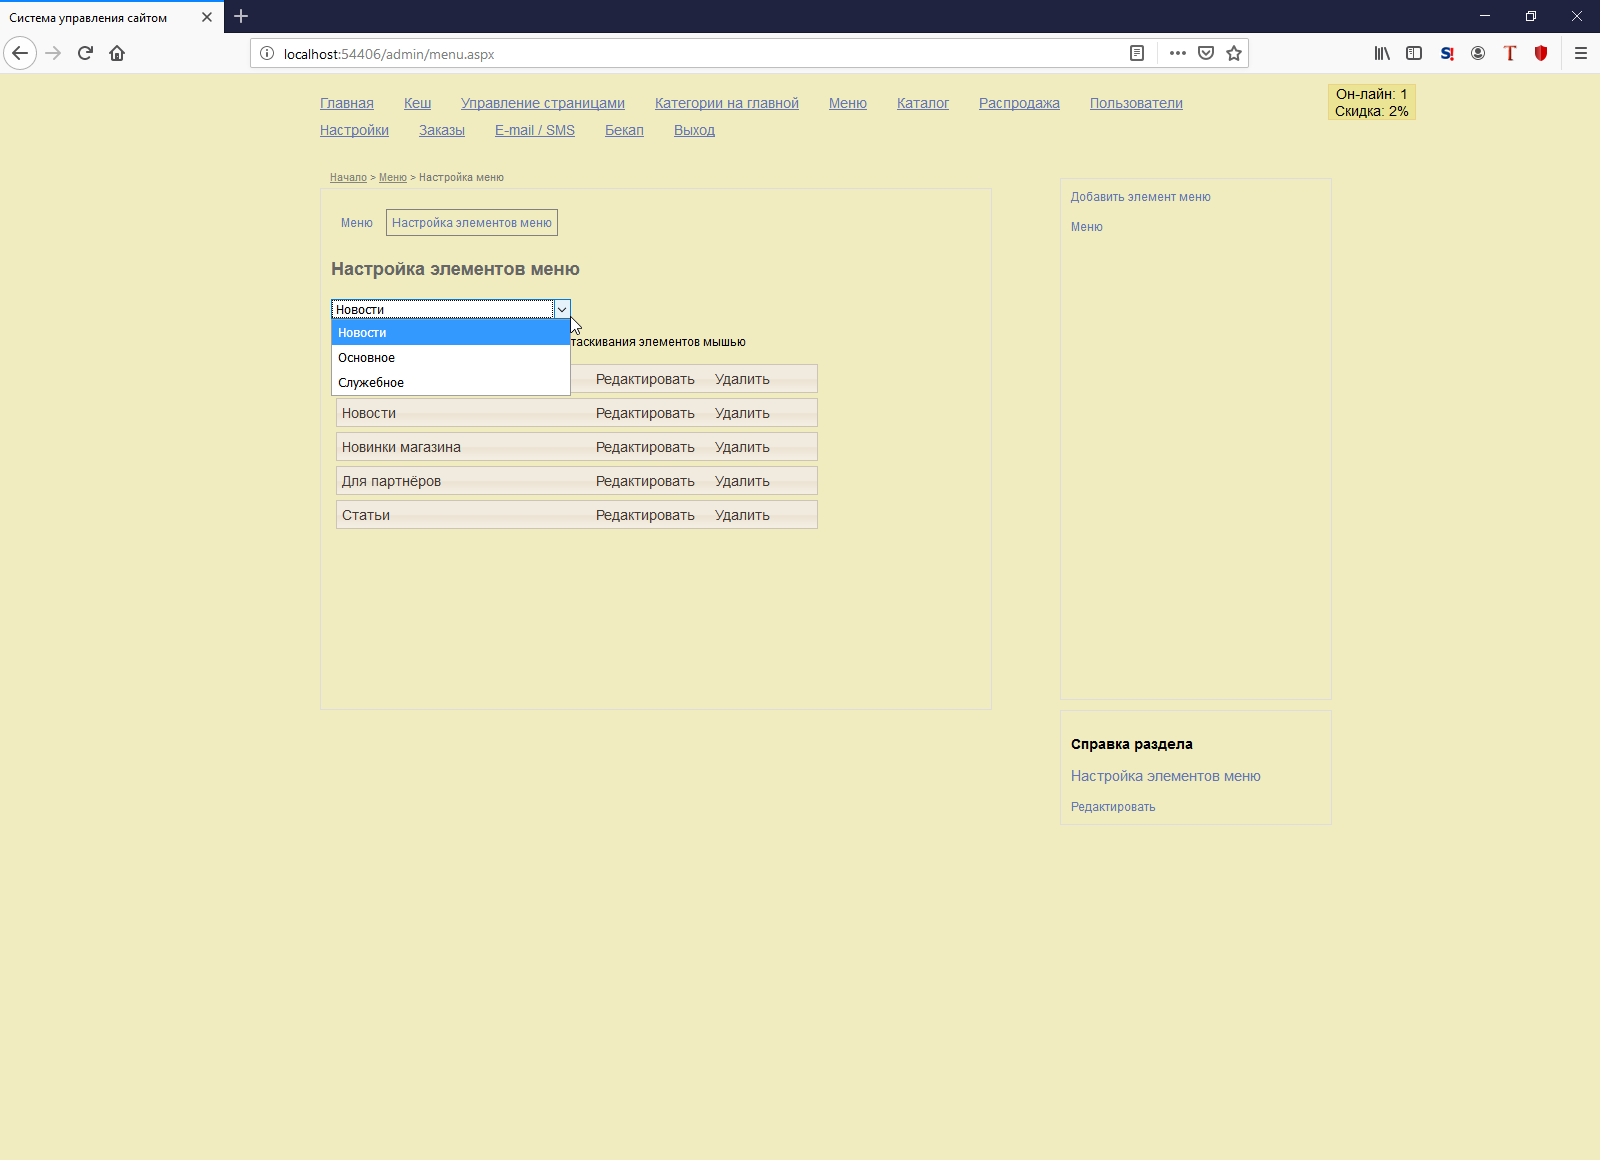This screenshot has width=1600, height=1160.
Task: Select the Новинки магазина row label
Action: (x=401, y=447)
